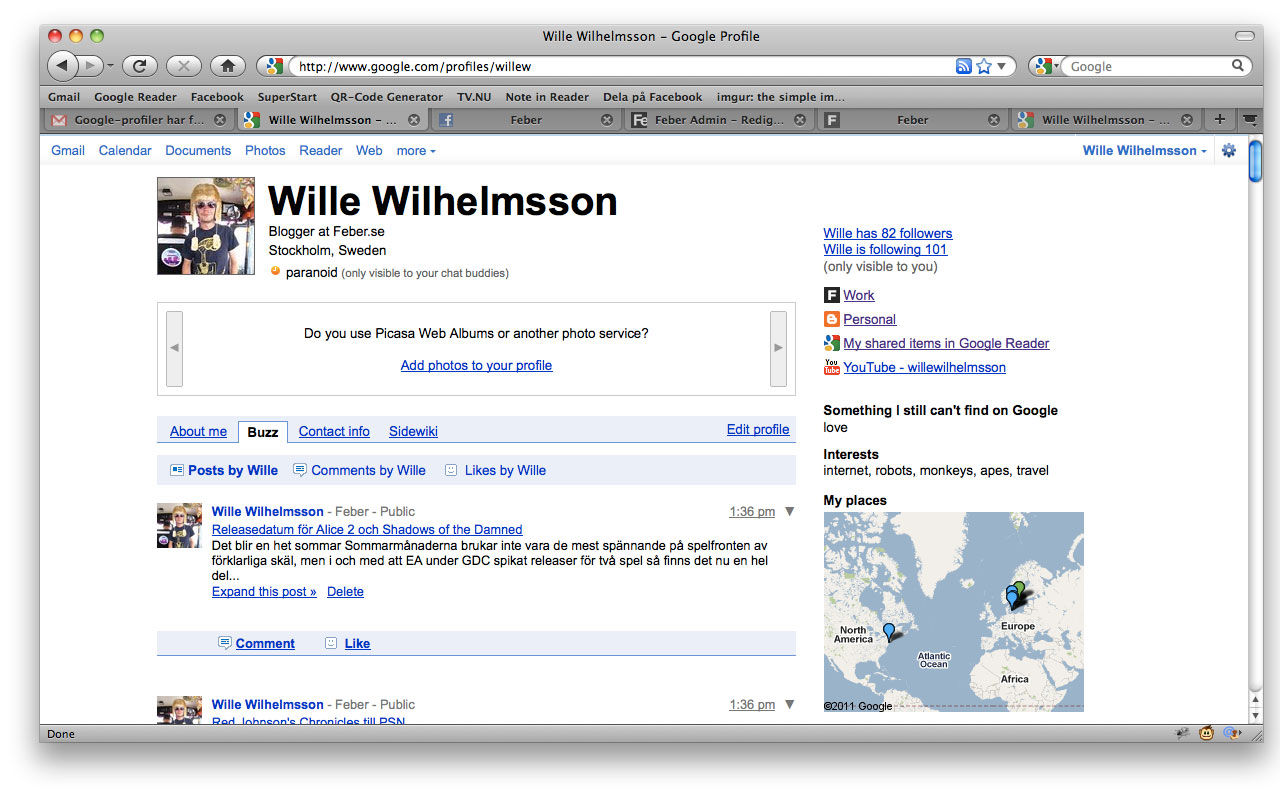Open a new tab with plus button
The width and height of the screenshot is (1280, 797).
pyautogui.click(x=1219, y=119)
